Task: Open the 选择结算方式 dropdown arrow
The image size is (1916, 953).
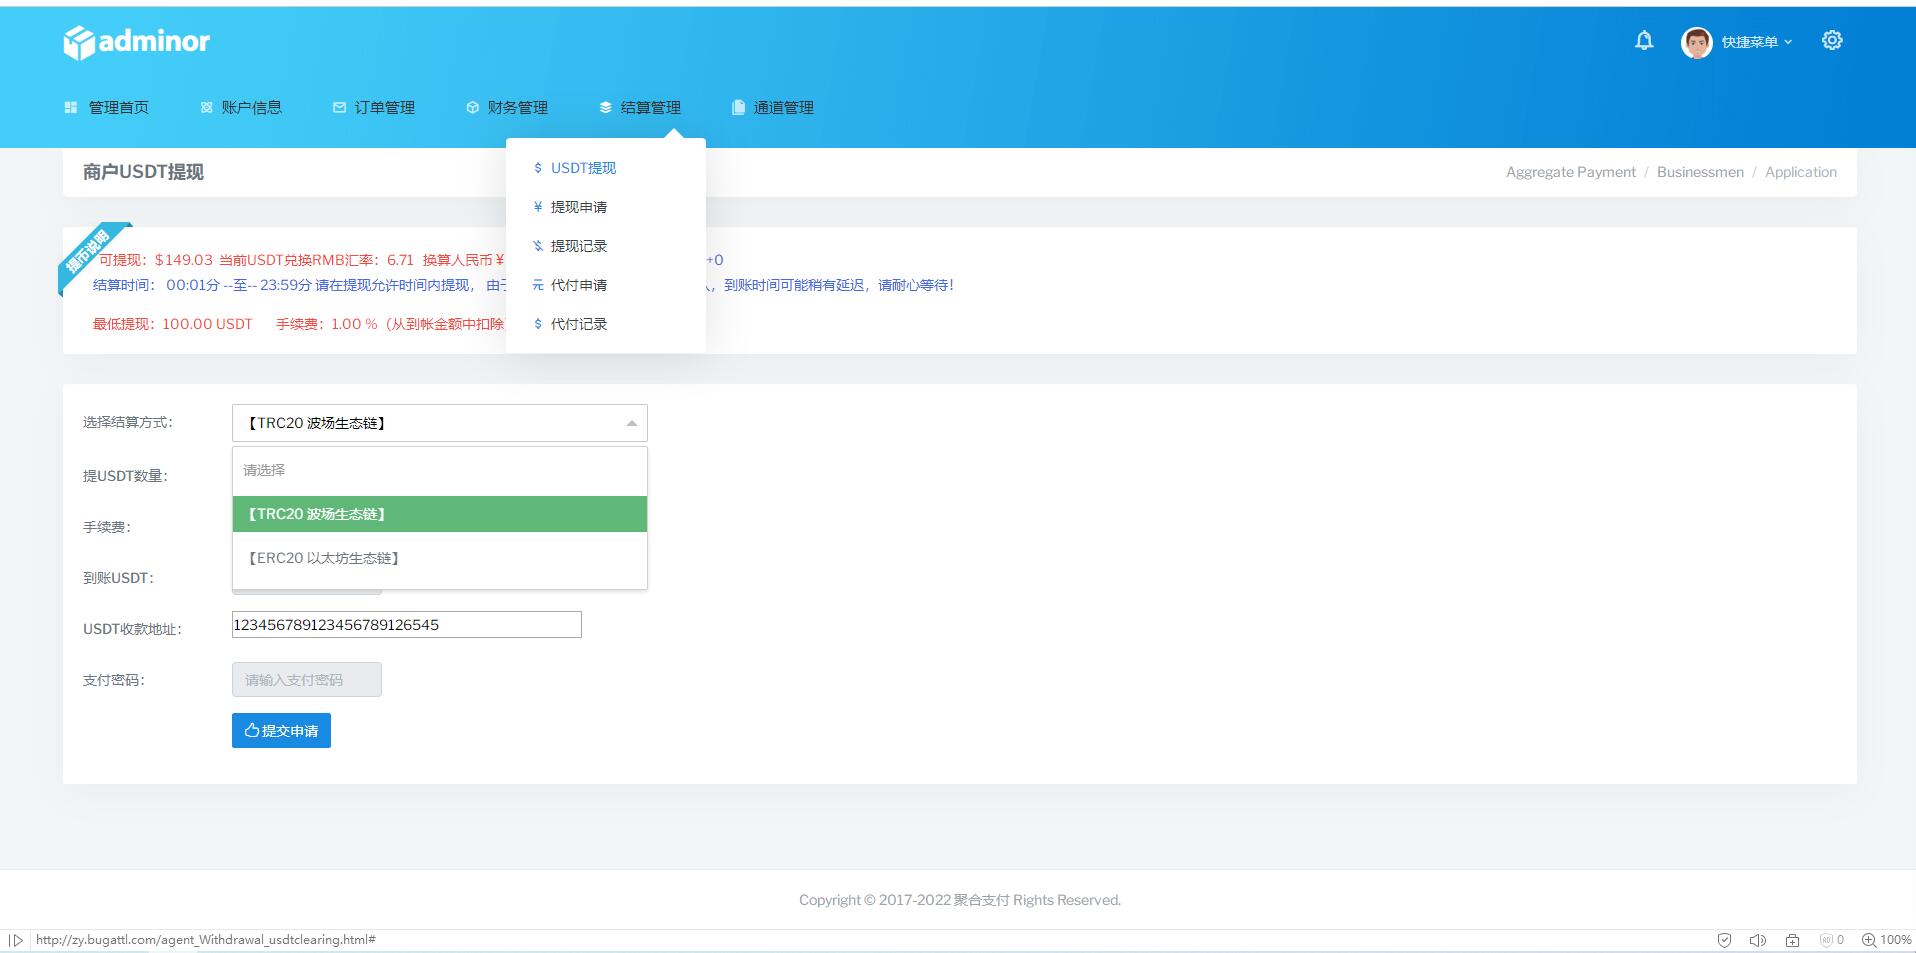Action: 631,423
